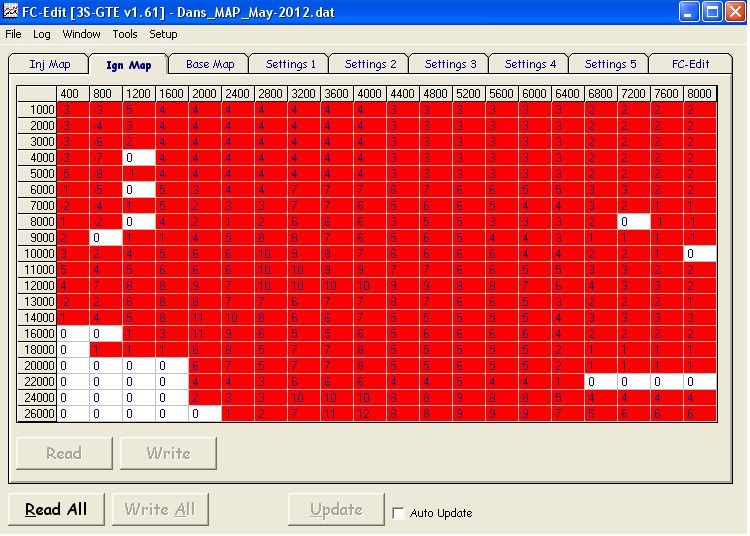
Task: Enable the Auto Update checkbox
Action: coord(399,513)
